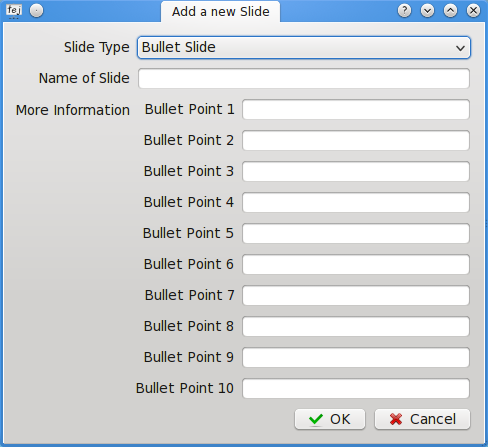Image resolution: width=488 pixels, height=447 pixels.
Task: Focus the Bullet Point 7 text field
Action: (x=356, y=295)
